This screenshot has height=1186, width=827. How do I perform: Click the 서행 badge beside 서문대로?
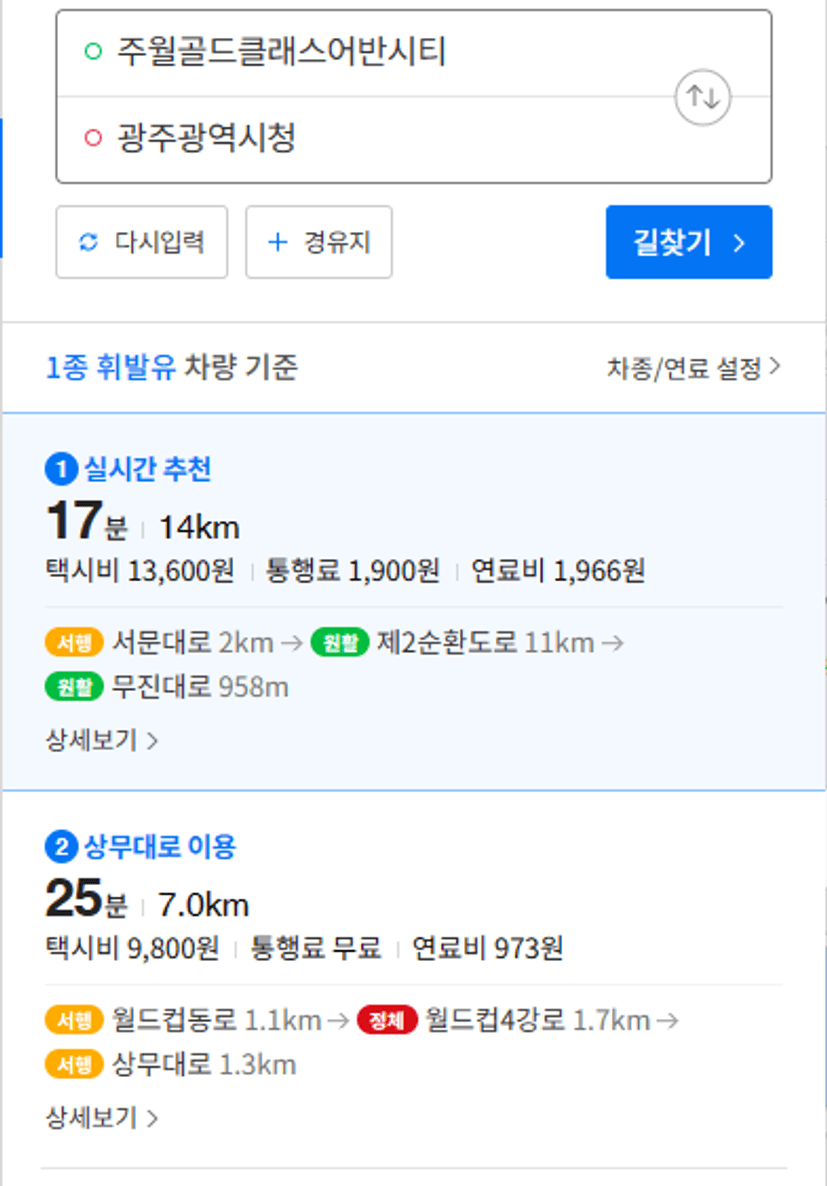74,643
